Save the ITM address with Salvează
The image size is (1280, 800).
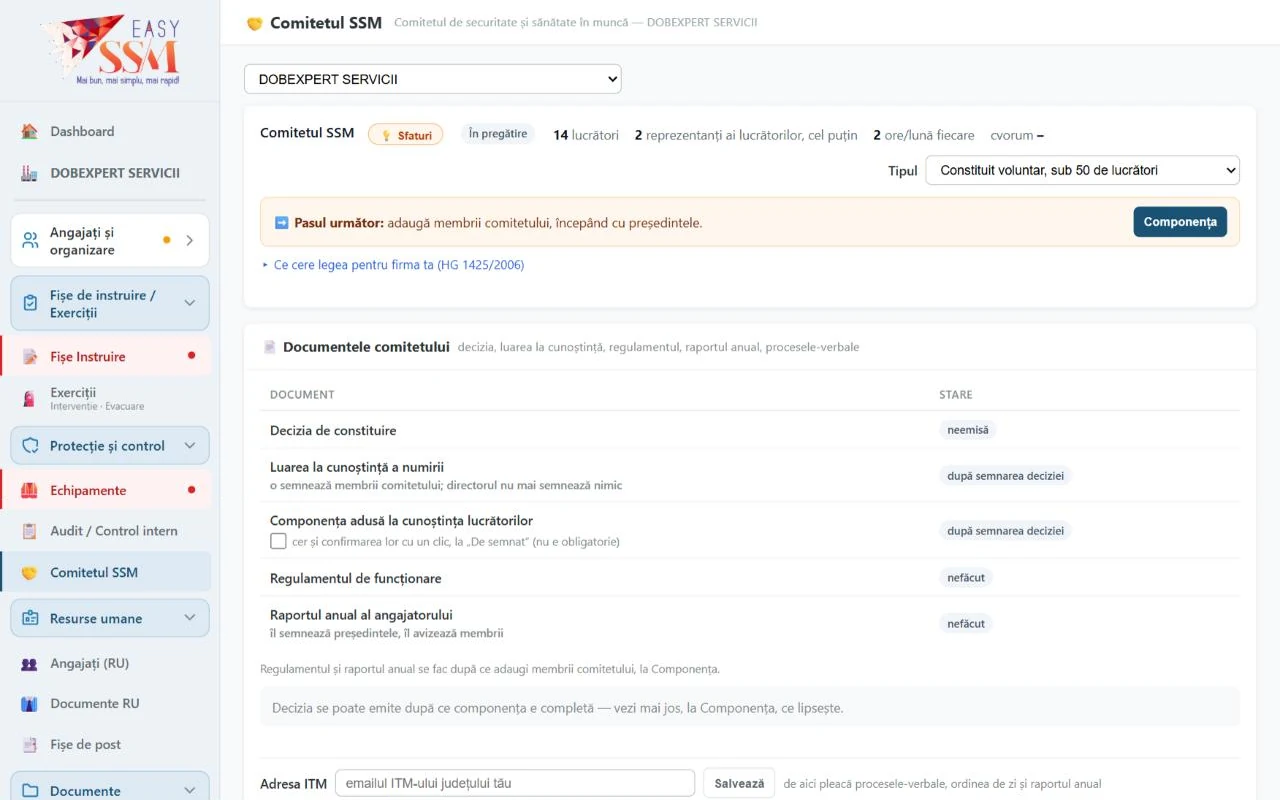coord(739,784)
